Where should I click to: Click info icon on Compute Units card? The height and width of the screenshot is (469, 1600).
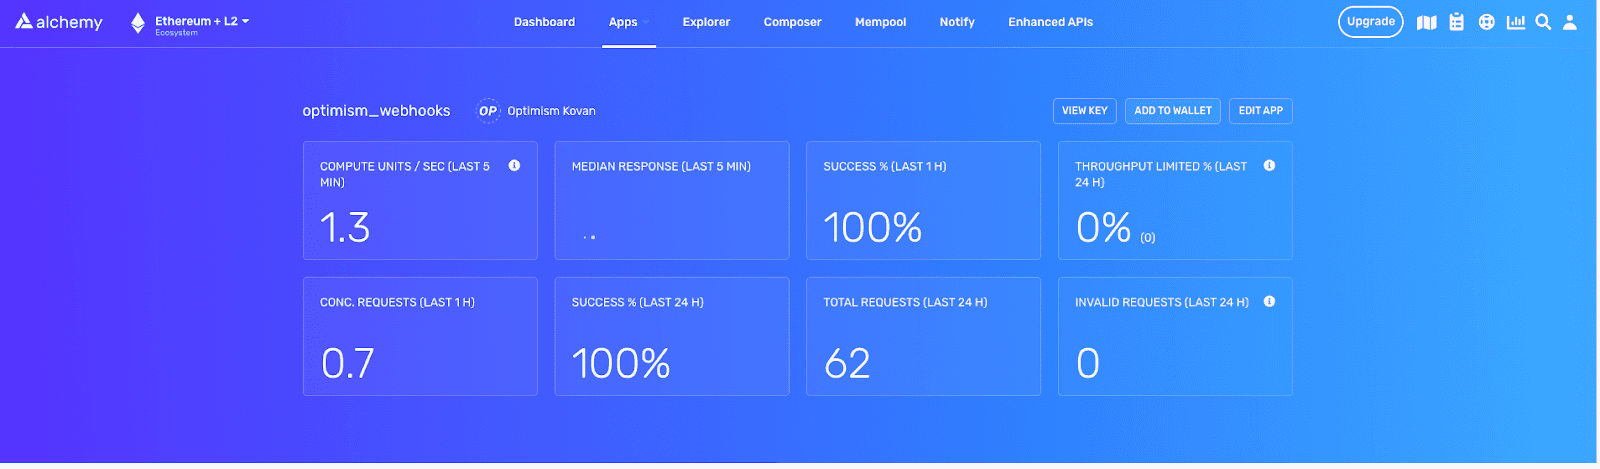click(514, 166)
